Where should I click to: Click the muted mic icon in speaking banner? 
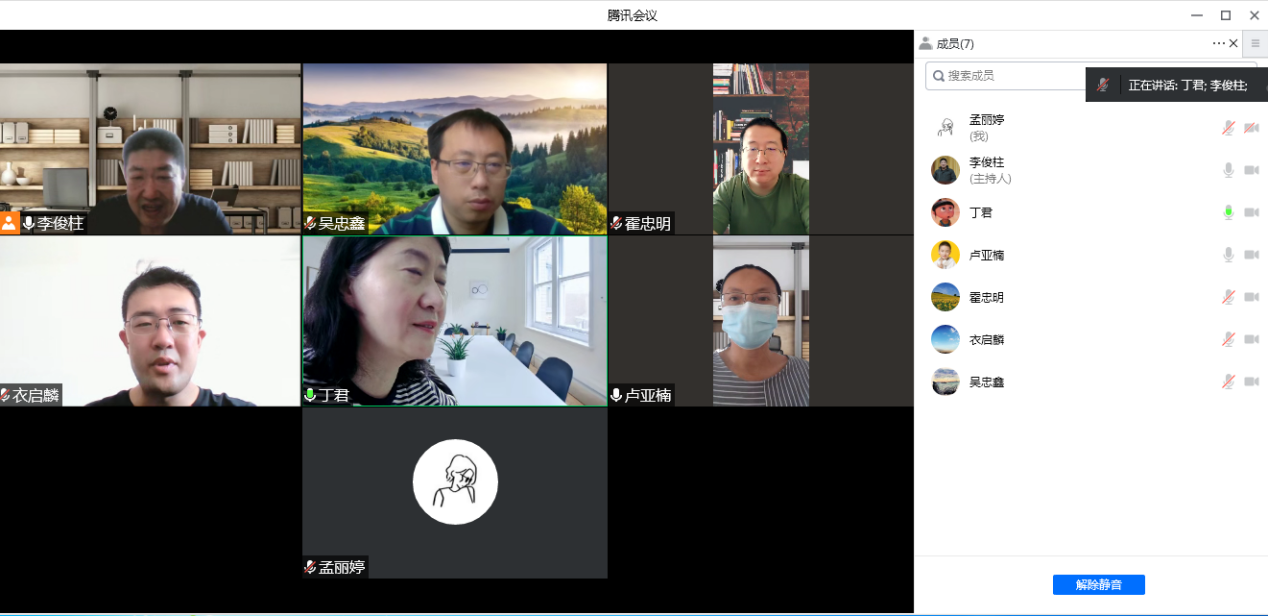coord(1103,85)
